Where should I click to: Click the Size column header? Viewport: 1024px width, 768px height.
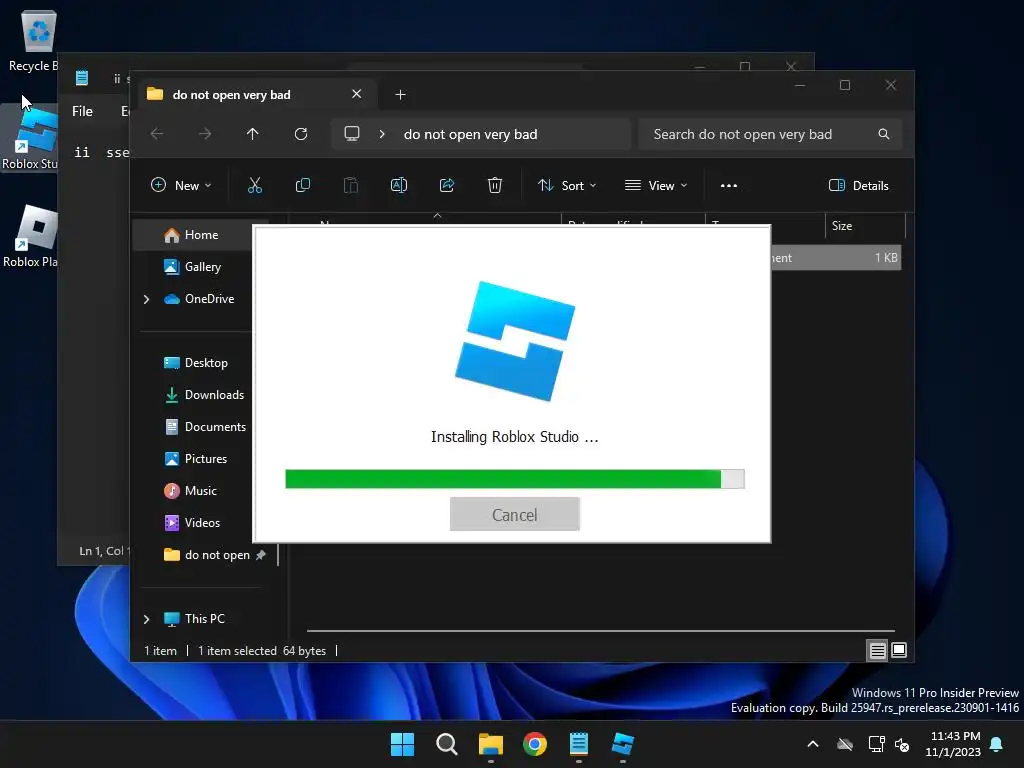tap(865, 226)
